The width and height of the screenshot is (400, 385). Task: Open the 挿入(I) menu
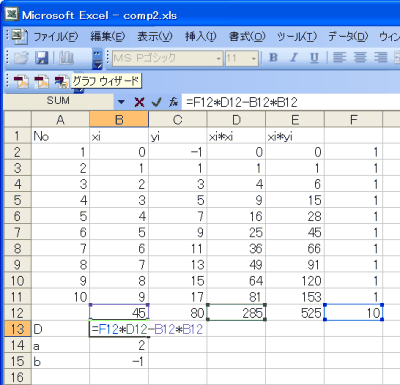pyautogui.click(x=201, y=36)
